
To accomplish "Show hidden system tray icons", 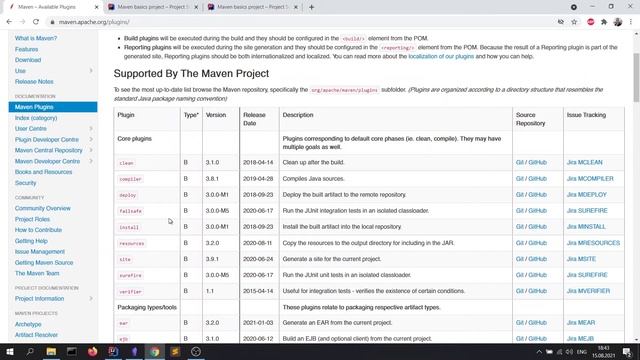I will 539,352.
